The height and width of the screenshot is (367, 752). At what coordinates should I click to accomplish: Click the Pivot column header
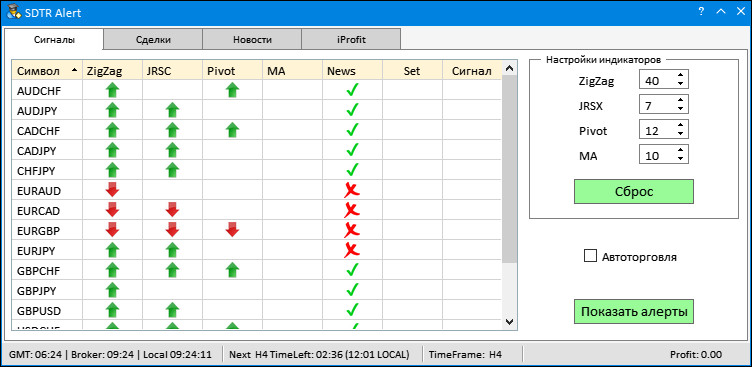click(233, 71)
